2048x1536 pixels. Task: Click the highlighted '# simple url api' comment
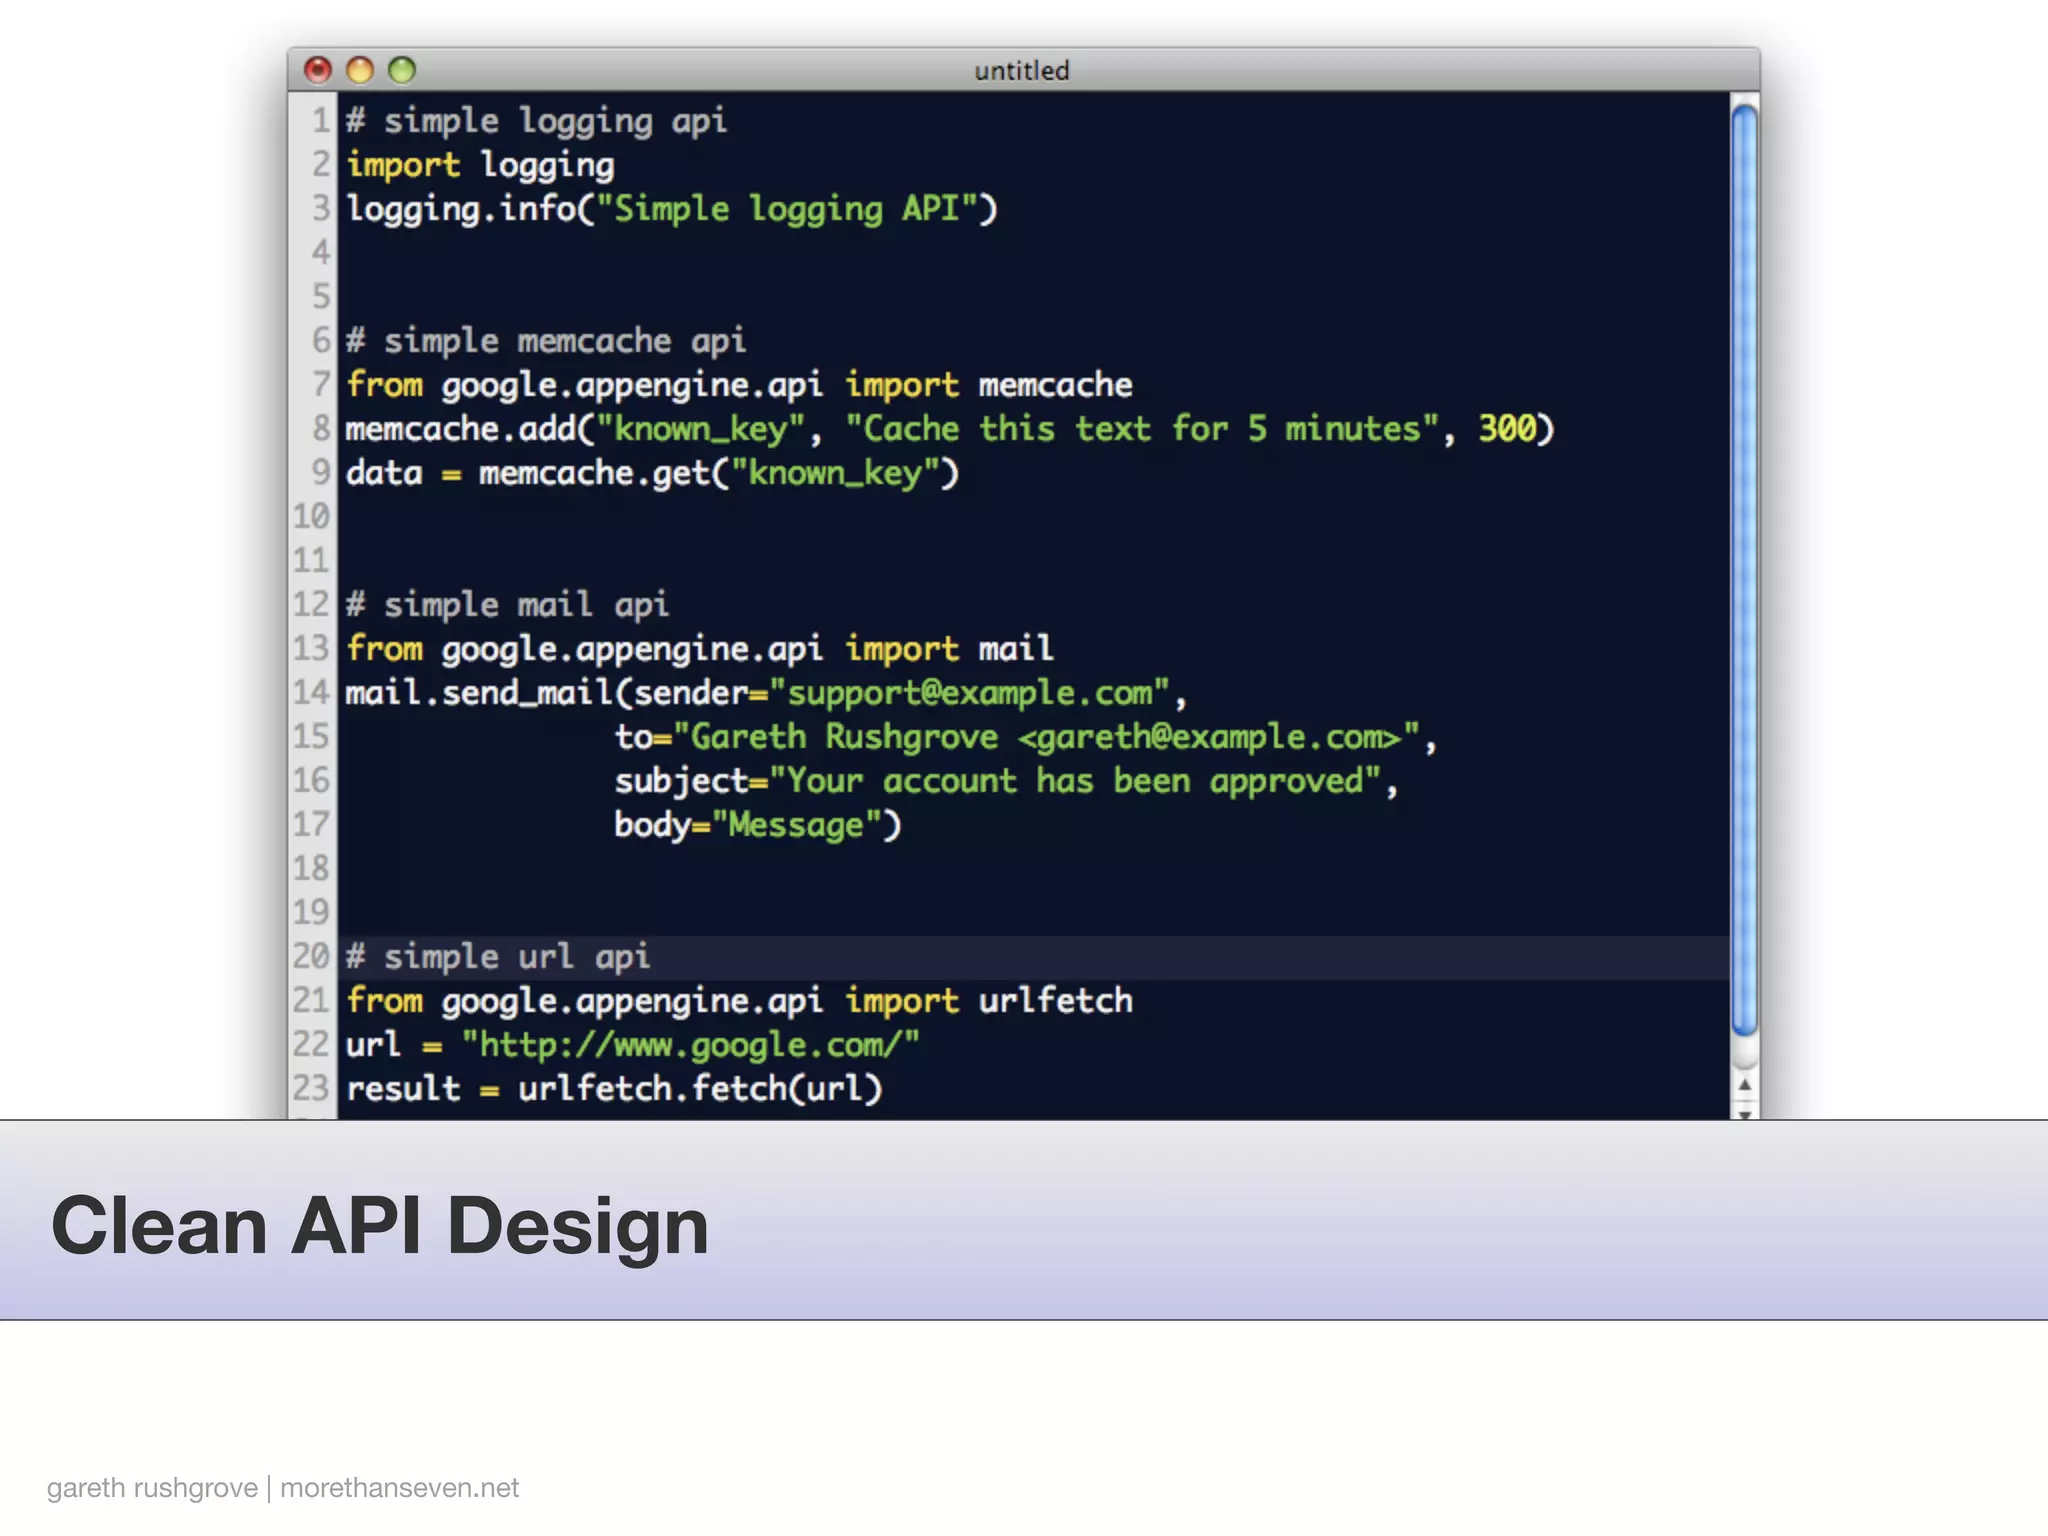(x=498, y=957)
